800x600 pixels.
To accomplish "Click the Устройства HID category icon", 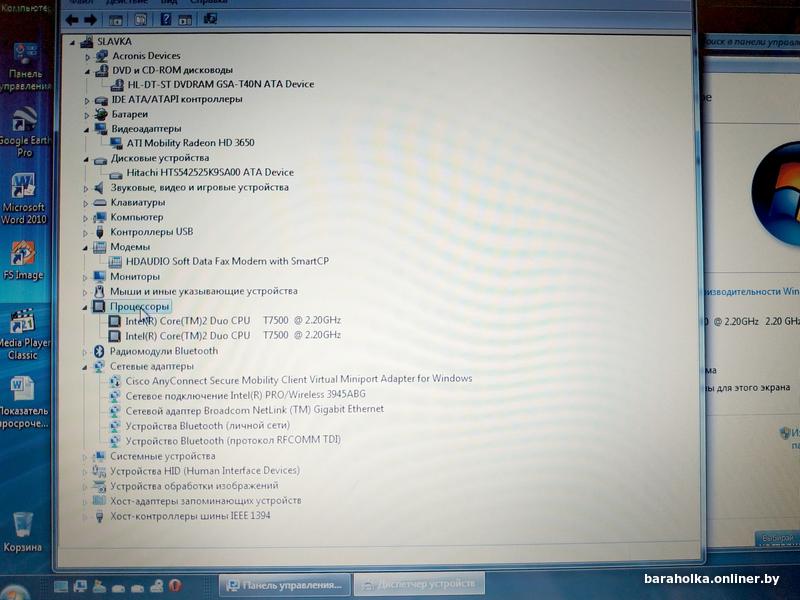I will (x=98, y=471).
